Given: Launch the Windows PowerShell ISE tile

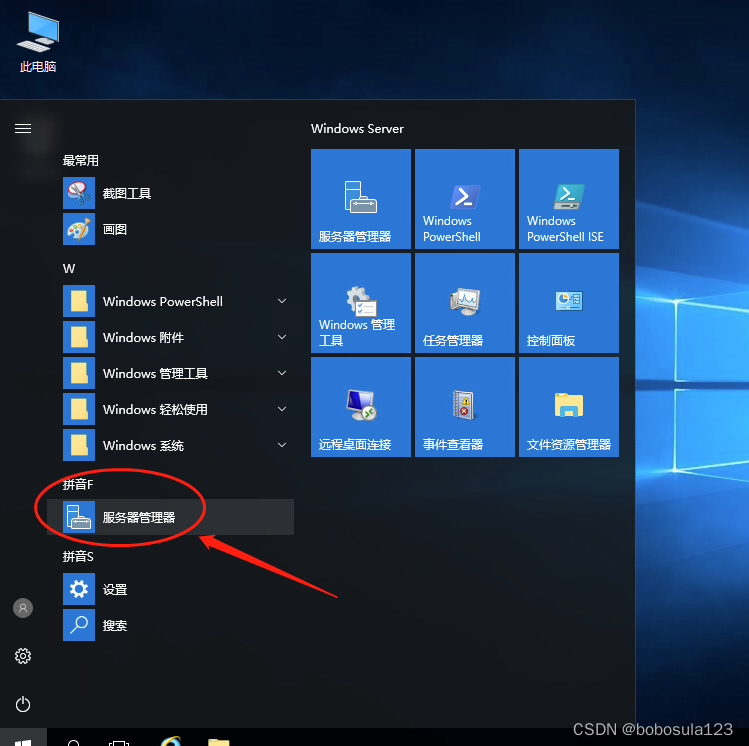Looking at the screenshot, I should pos(569,199).
